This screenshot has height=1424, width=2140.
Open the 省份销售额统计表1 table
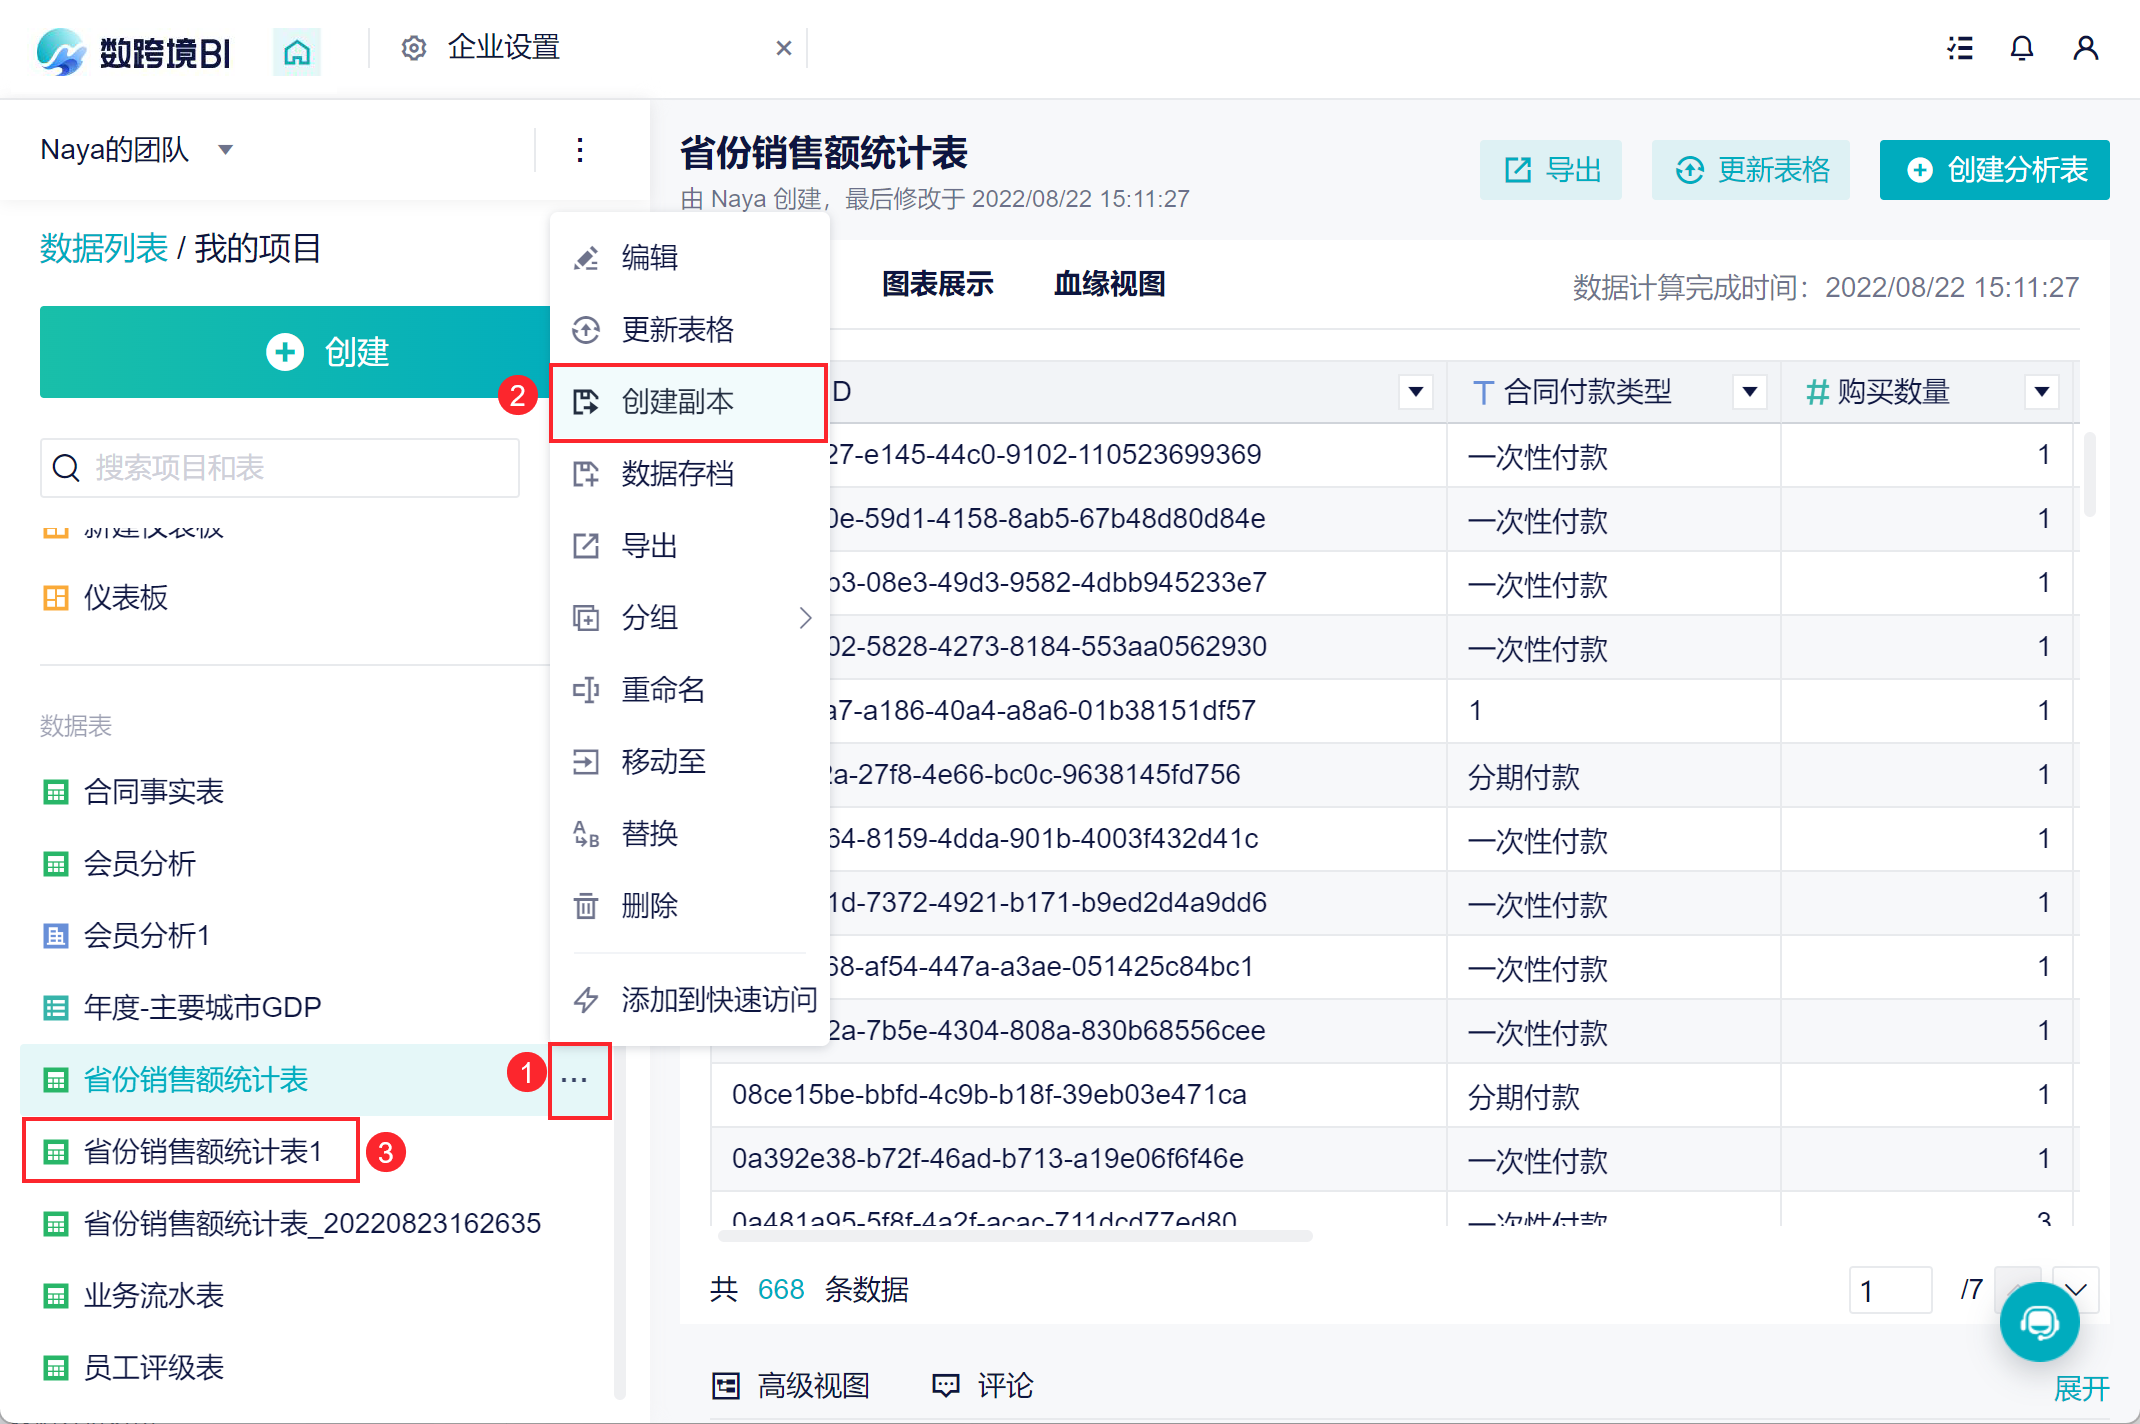click(x=203, y=1152)
